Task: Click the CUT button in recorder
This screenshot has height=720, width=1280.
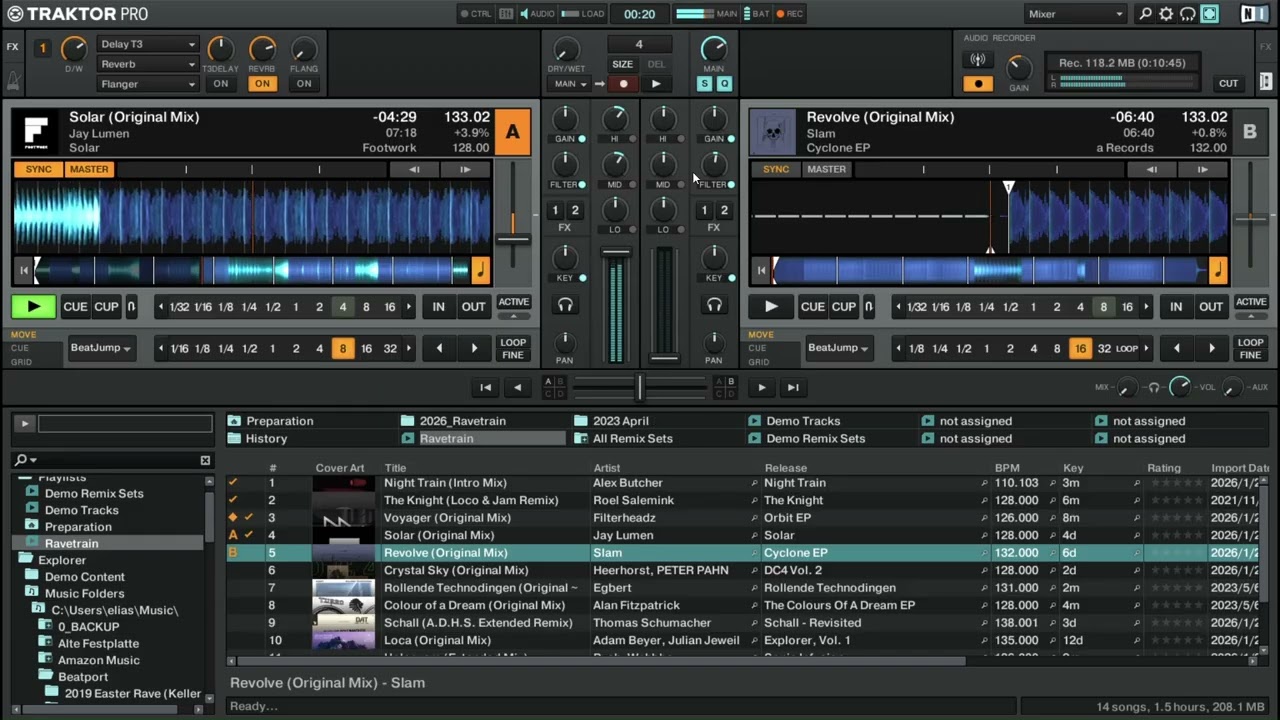Action: tap(1228, 84)
